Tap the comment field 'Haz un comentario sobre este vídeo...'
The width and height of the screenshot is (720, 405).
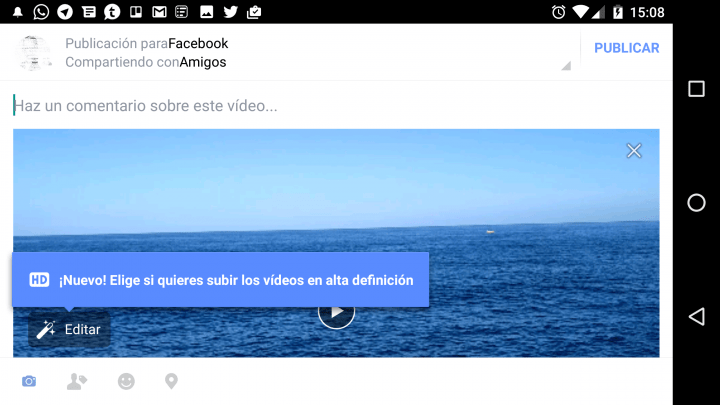(x=336, y=106)
